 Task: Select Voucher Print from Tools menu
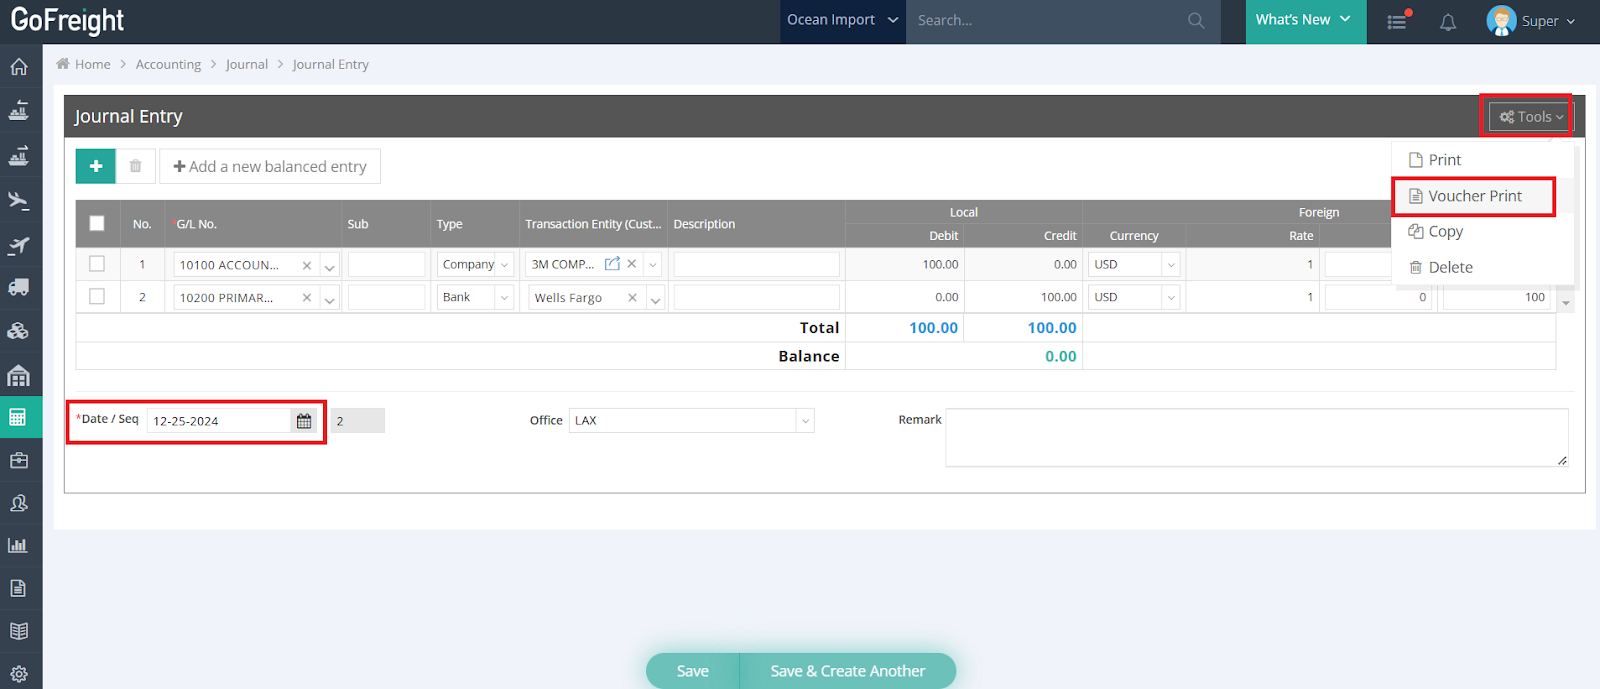click(1474, 196)
